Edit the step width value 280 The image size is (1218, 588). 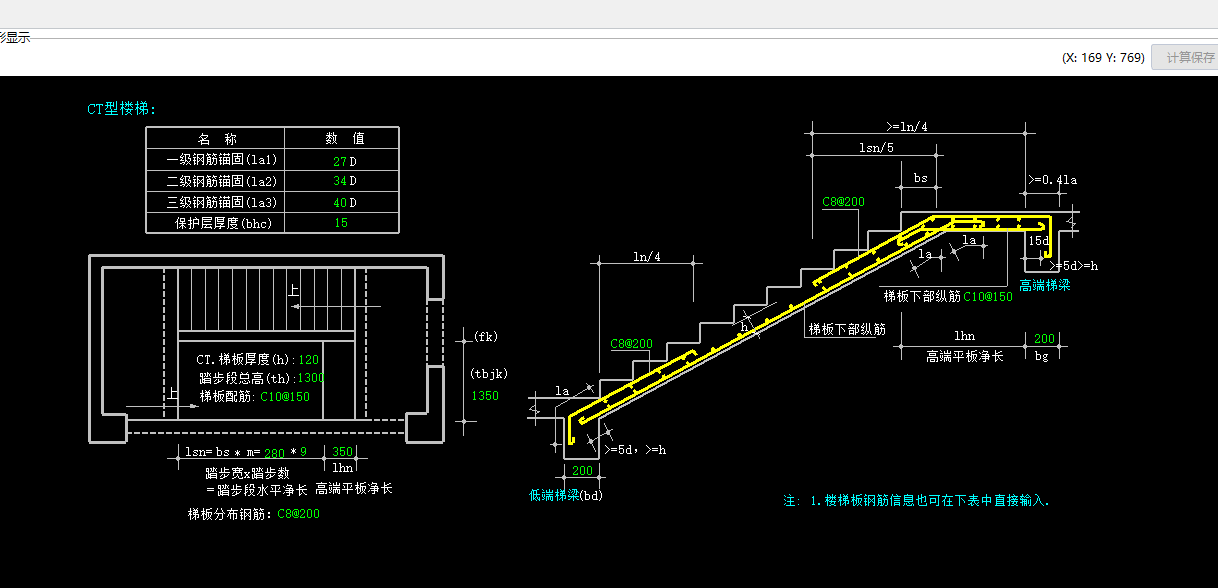[x=274, y=452]
